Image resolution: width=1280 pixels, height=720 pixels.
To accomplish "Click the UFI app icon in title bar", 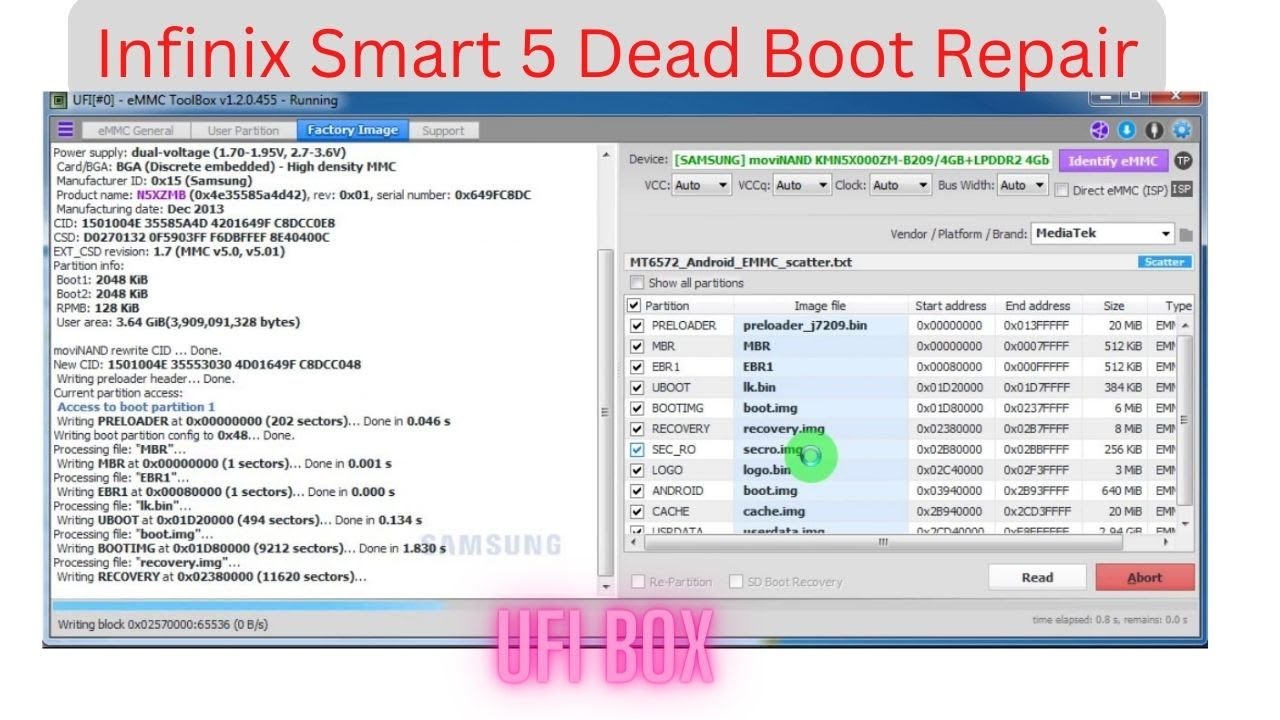I will 59,100.
